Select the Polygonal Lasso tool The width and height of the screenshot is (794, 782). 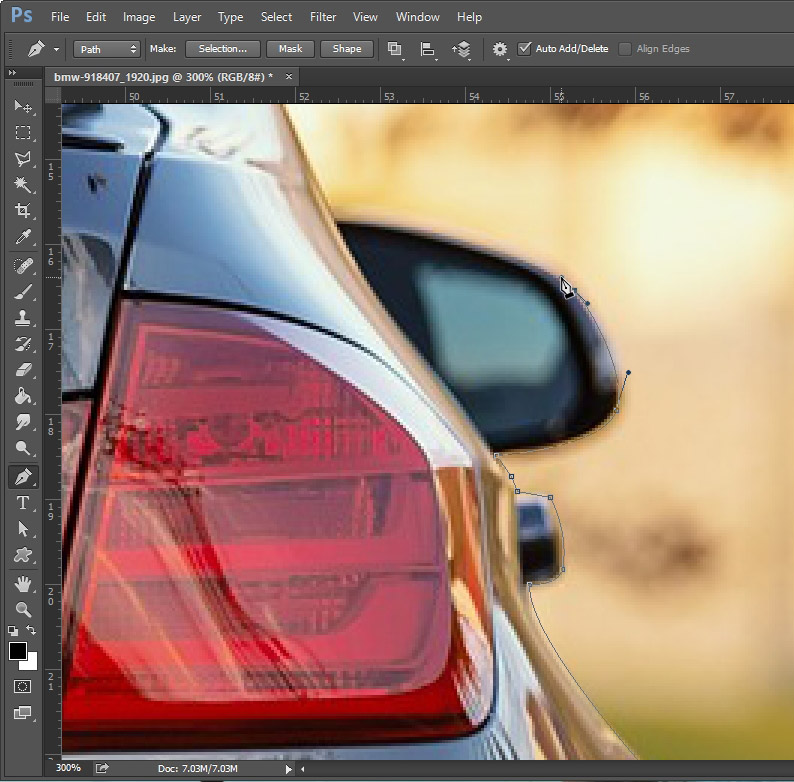(x=22, y=159)
